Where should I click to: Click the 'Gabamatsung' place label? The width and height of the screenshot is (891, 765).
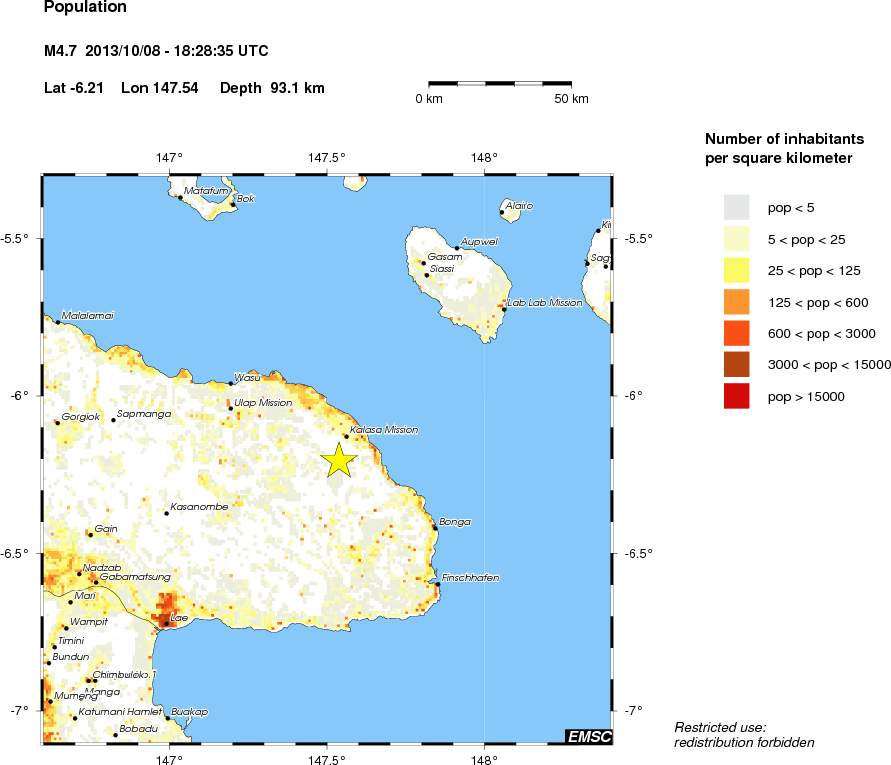tap(135, 576)
